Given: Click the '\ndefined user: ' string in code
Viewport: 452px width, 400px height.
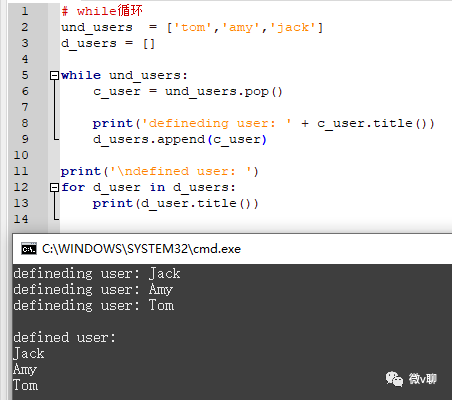Looking at the screenshot, I should [x=180, y=171].
